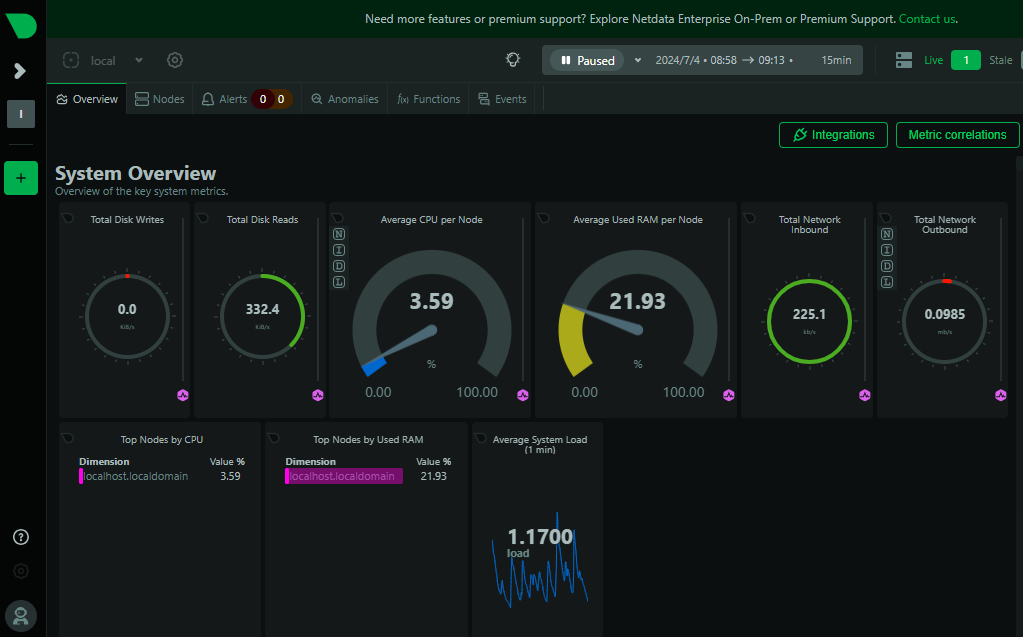Open the help question mark icon

pyautogui.click(x=21, y=537)
